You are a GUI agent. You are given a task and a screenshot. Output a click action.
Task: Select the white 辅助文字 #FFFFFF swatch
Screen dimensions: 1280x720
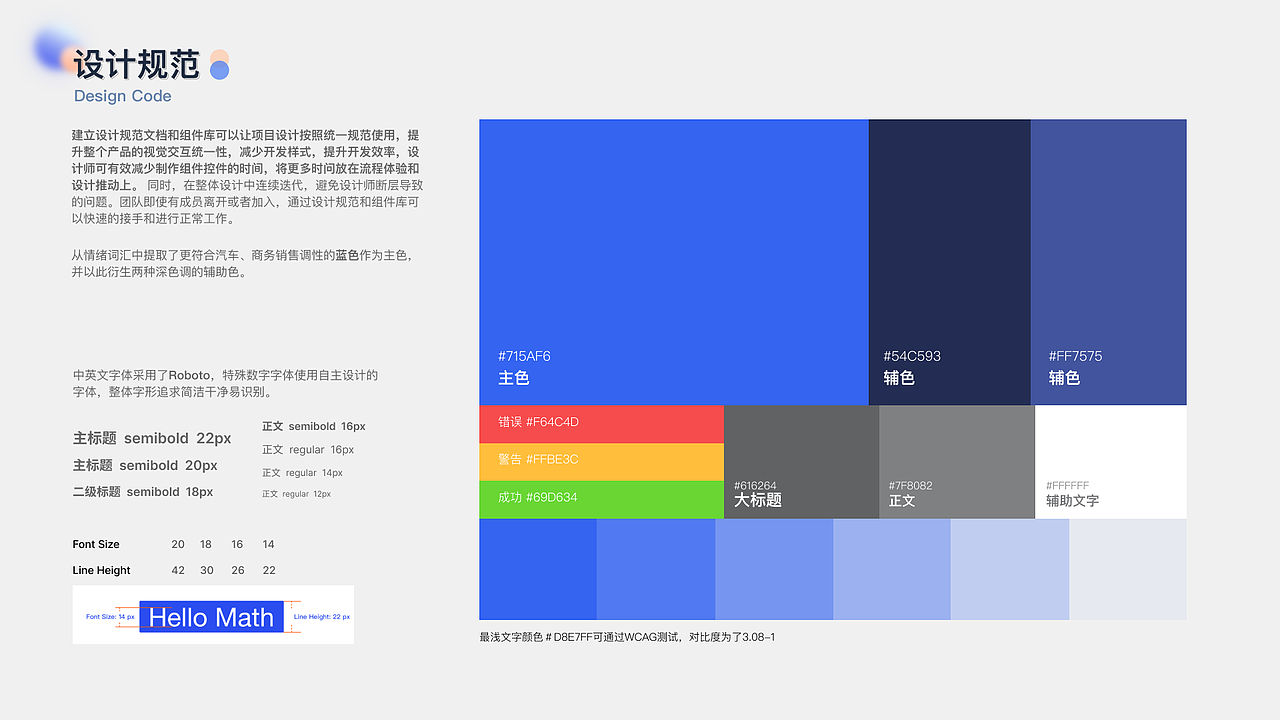point(1111,462)
